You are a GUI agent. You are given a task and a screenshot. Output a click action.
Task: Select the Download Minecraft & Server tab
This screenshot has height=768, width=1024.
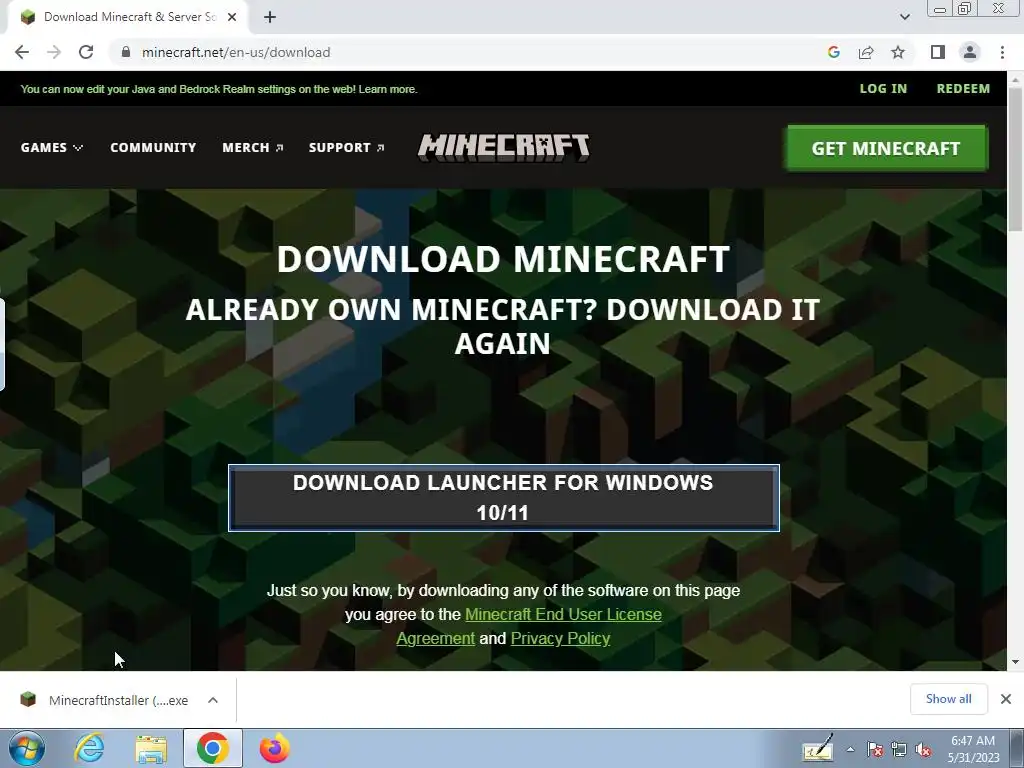click(x=127, y=17)
